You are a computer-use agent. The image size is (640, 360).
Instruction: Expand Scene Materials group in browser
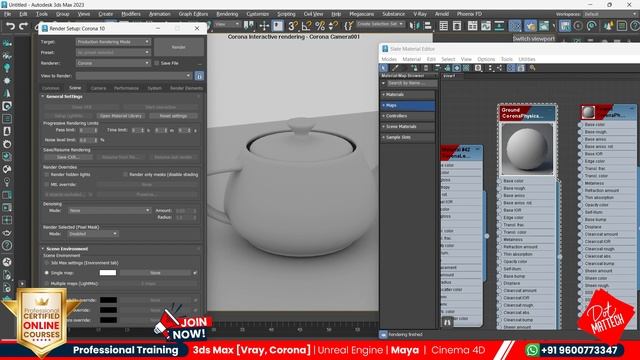[408, 127]
